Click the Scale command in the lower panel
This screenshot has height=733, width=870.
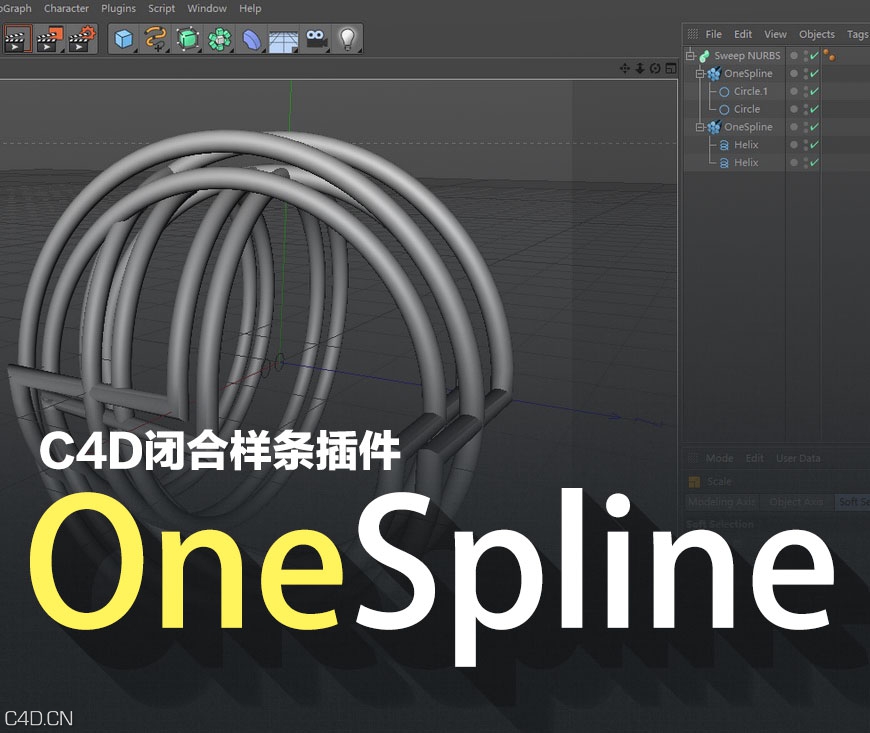[721, 481]
